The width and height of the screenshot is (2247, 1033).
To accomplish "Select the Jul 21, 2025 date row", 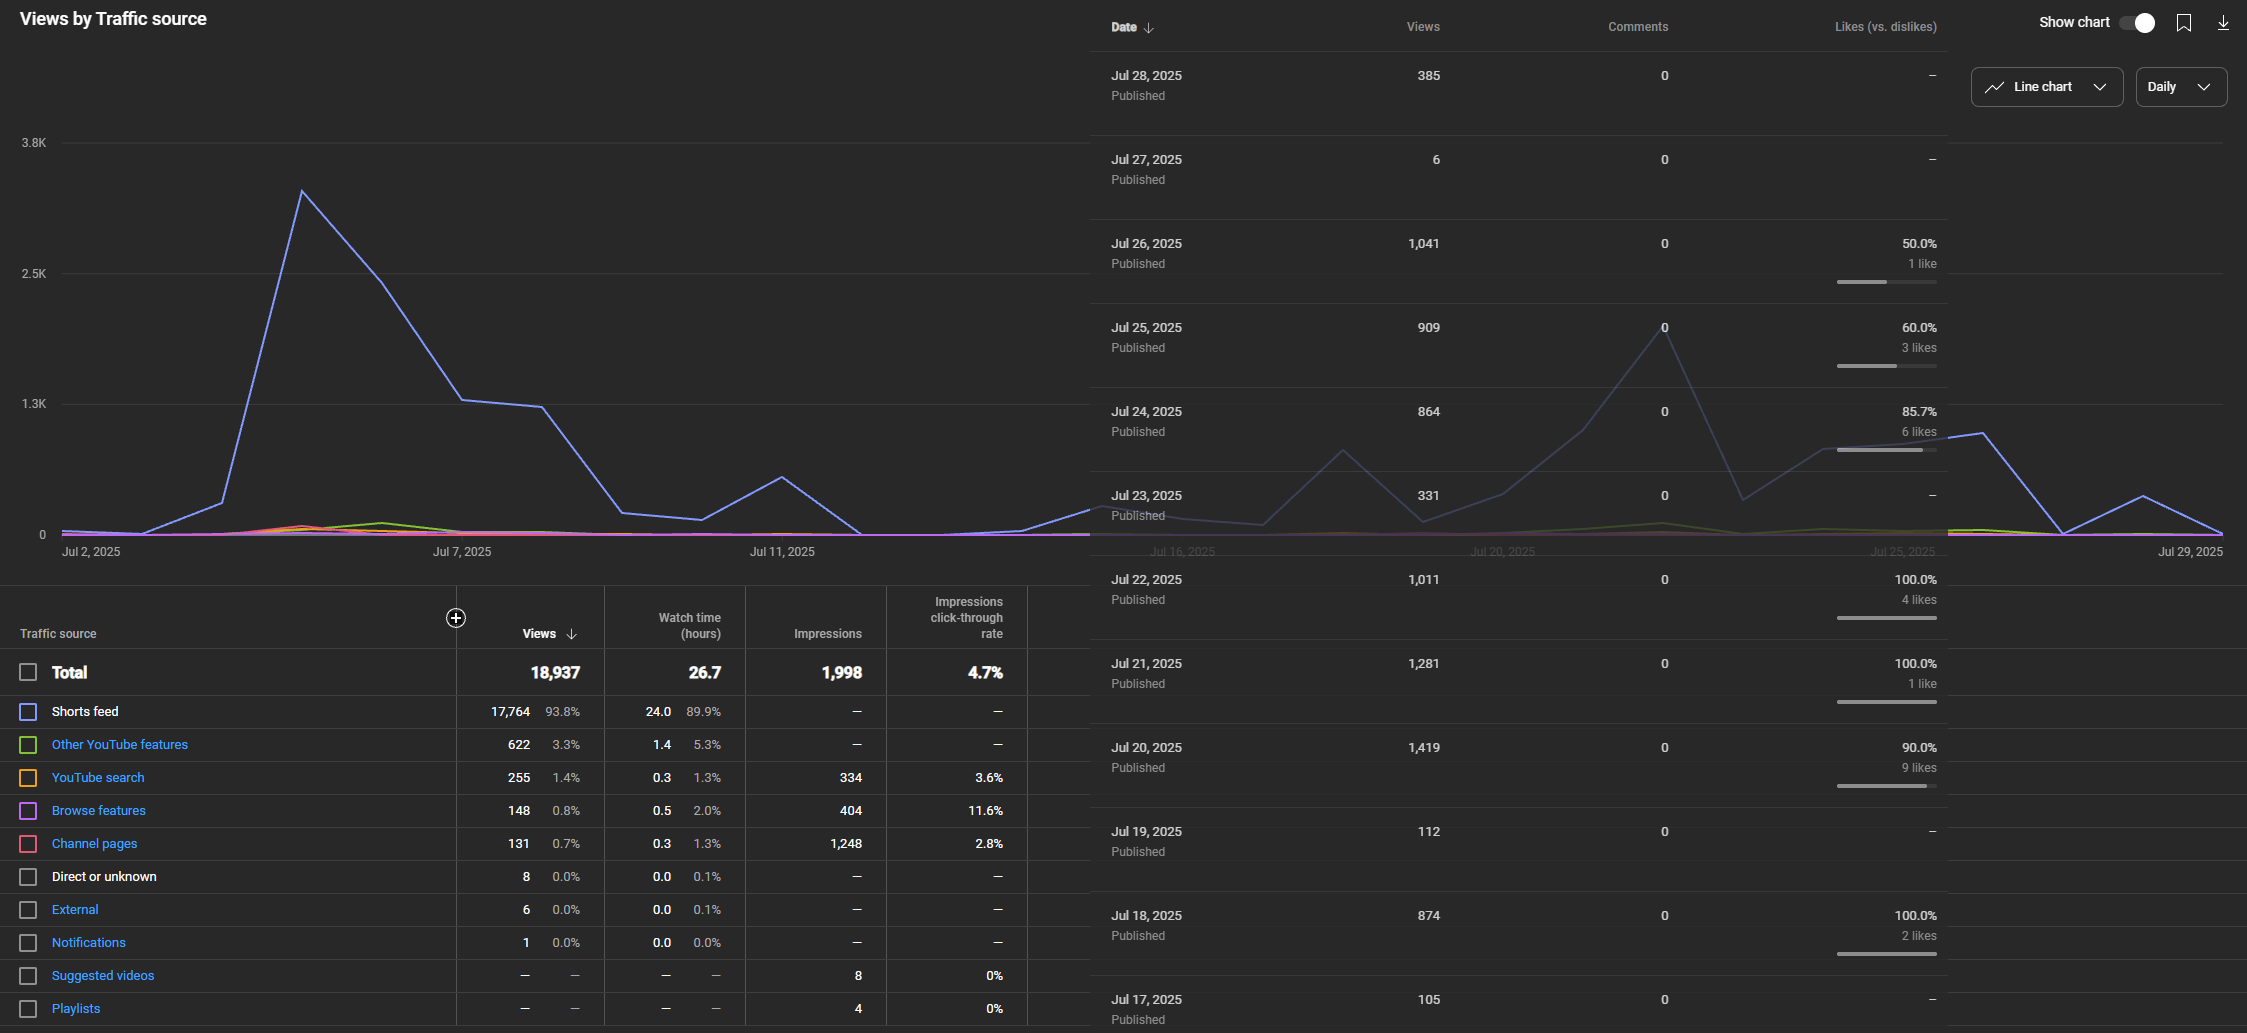I will point(1519,682).
